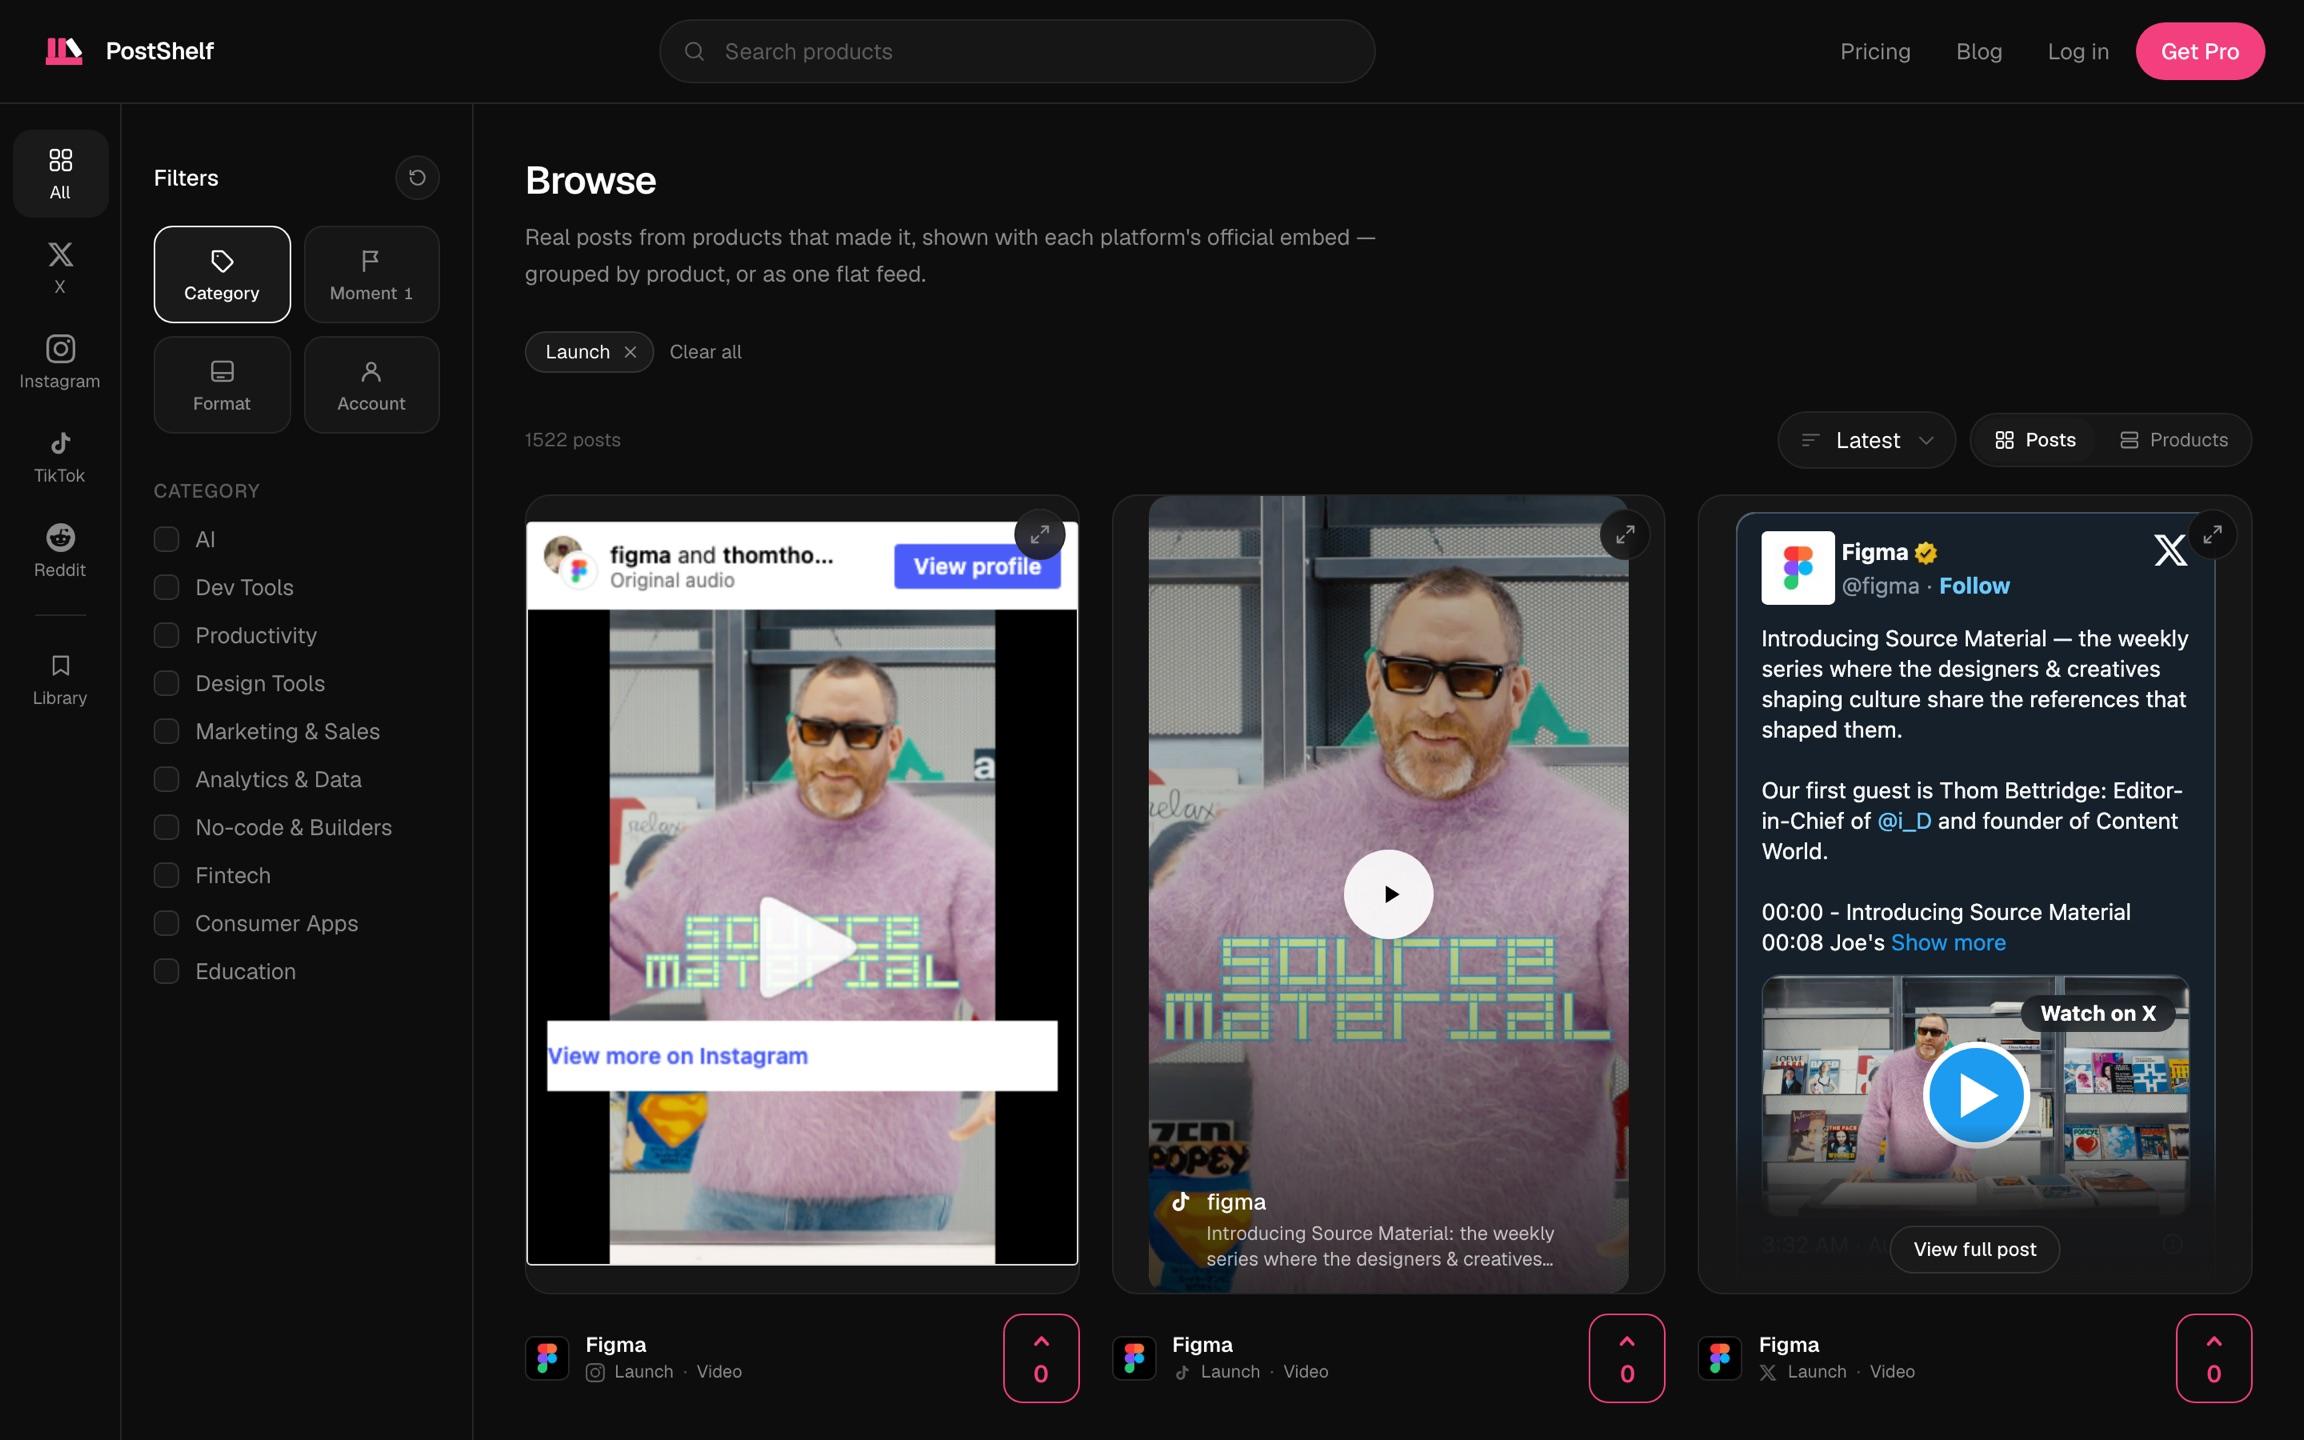
Task: Click the Figma logo under TikTok post
Action: click(x=1134, y=1358)
